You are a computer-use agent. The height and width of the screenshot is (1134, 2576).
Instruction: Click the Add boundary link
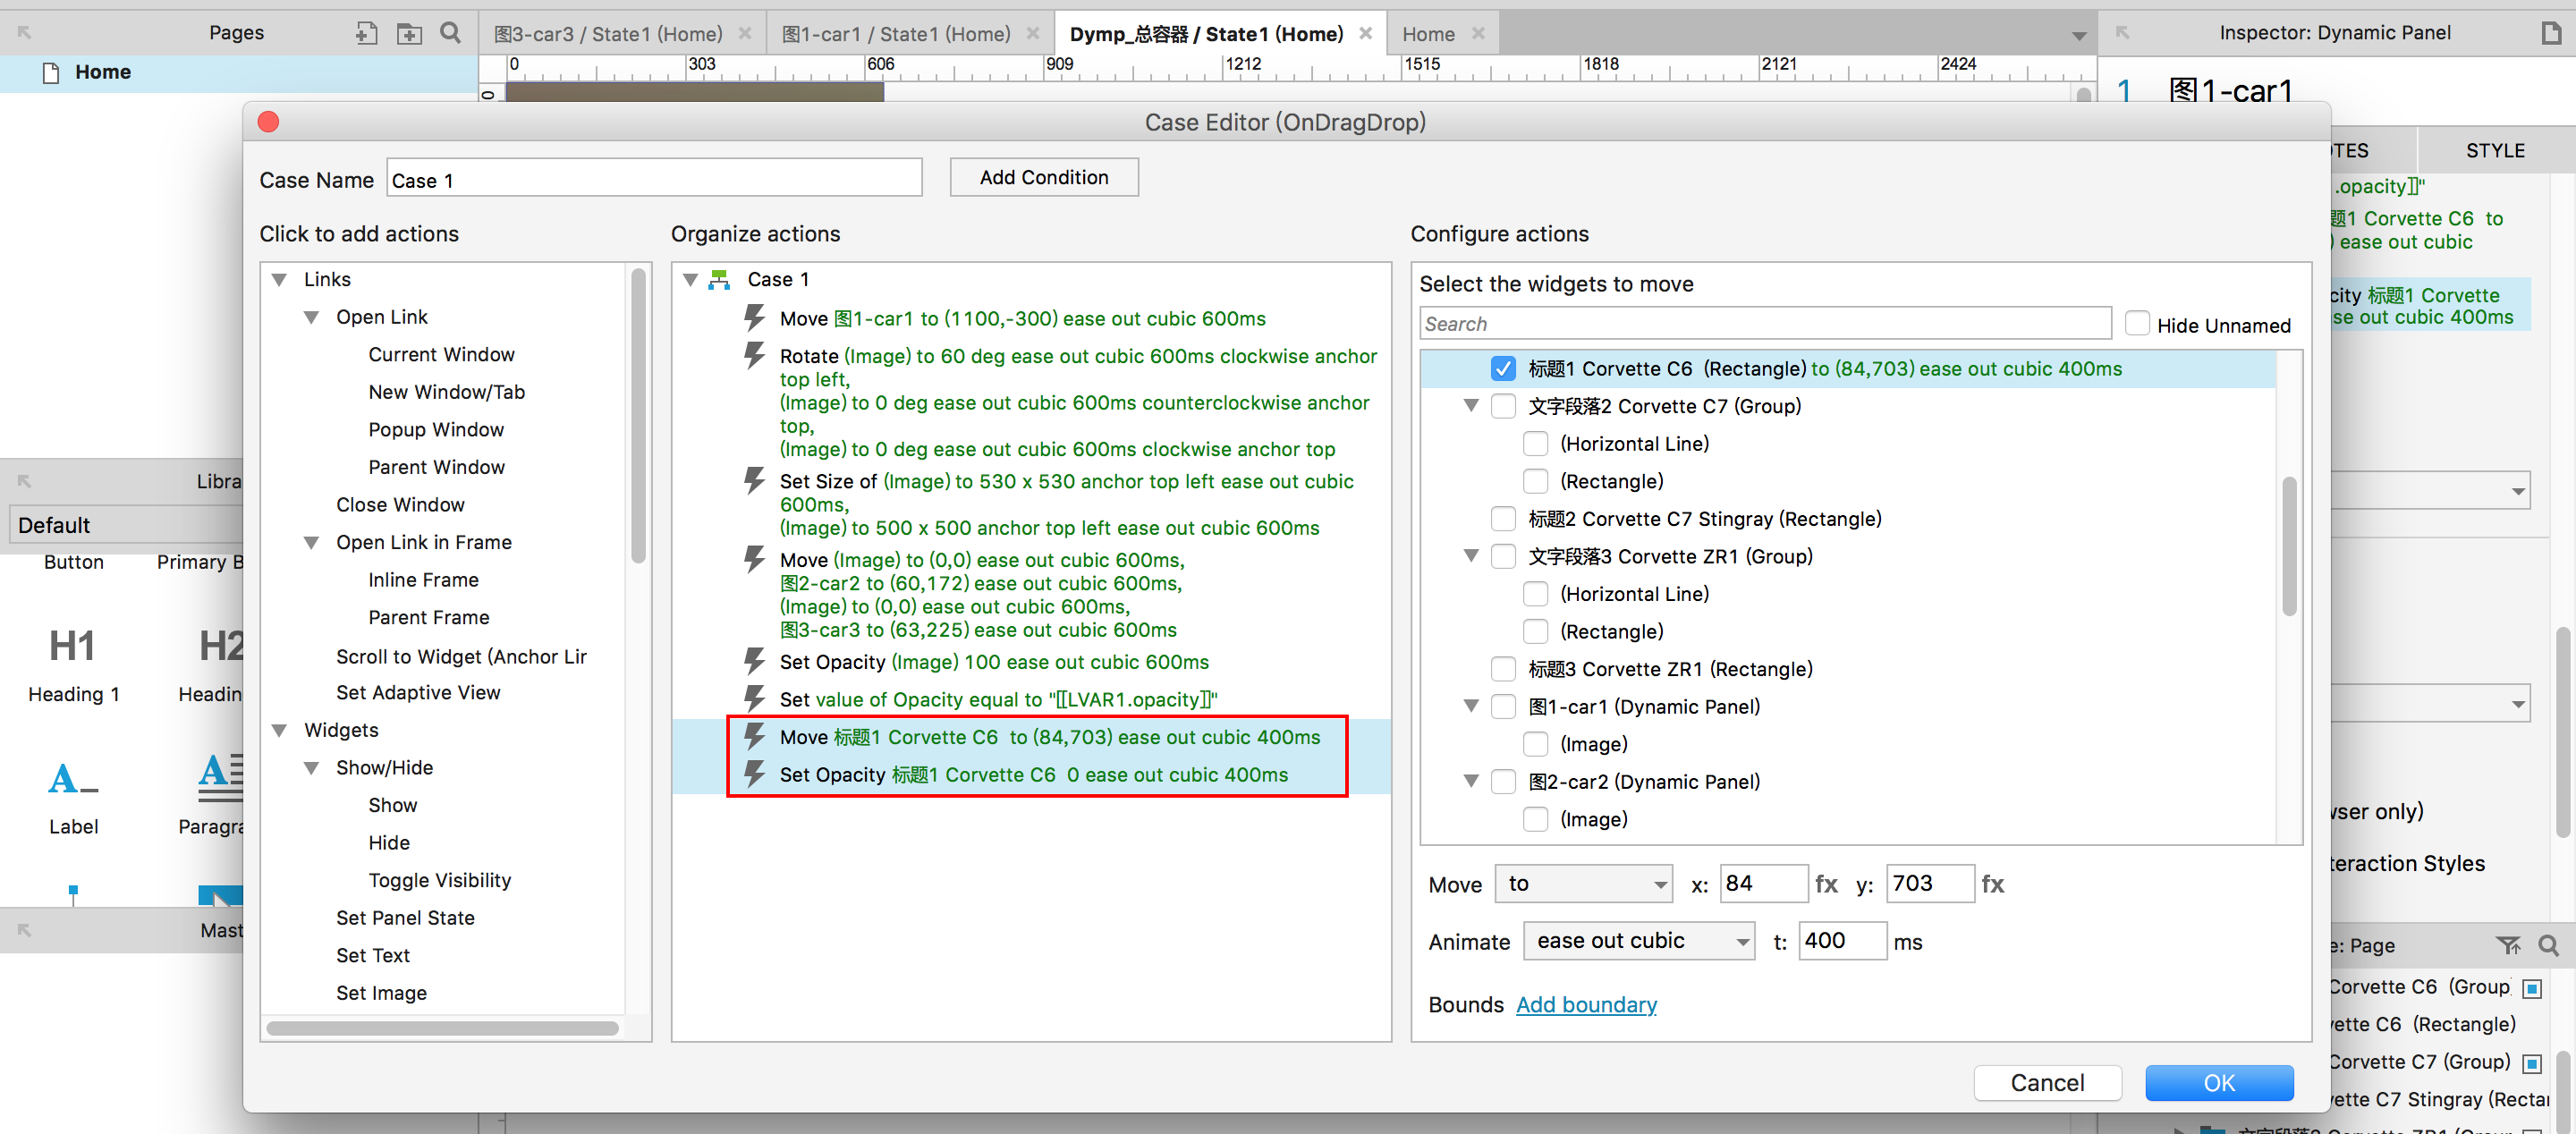pos(1586,1004)
